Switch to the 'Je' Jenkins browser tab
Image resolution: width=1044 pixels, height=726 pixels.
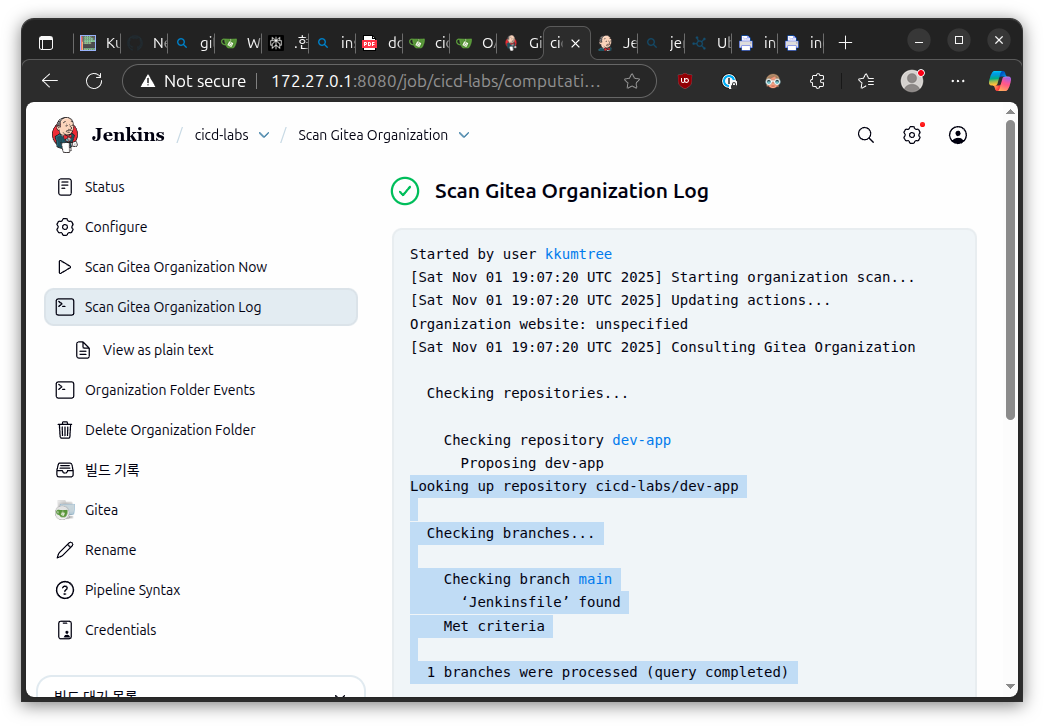click(x=617, y=43)
